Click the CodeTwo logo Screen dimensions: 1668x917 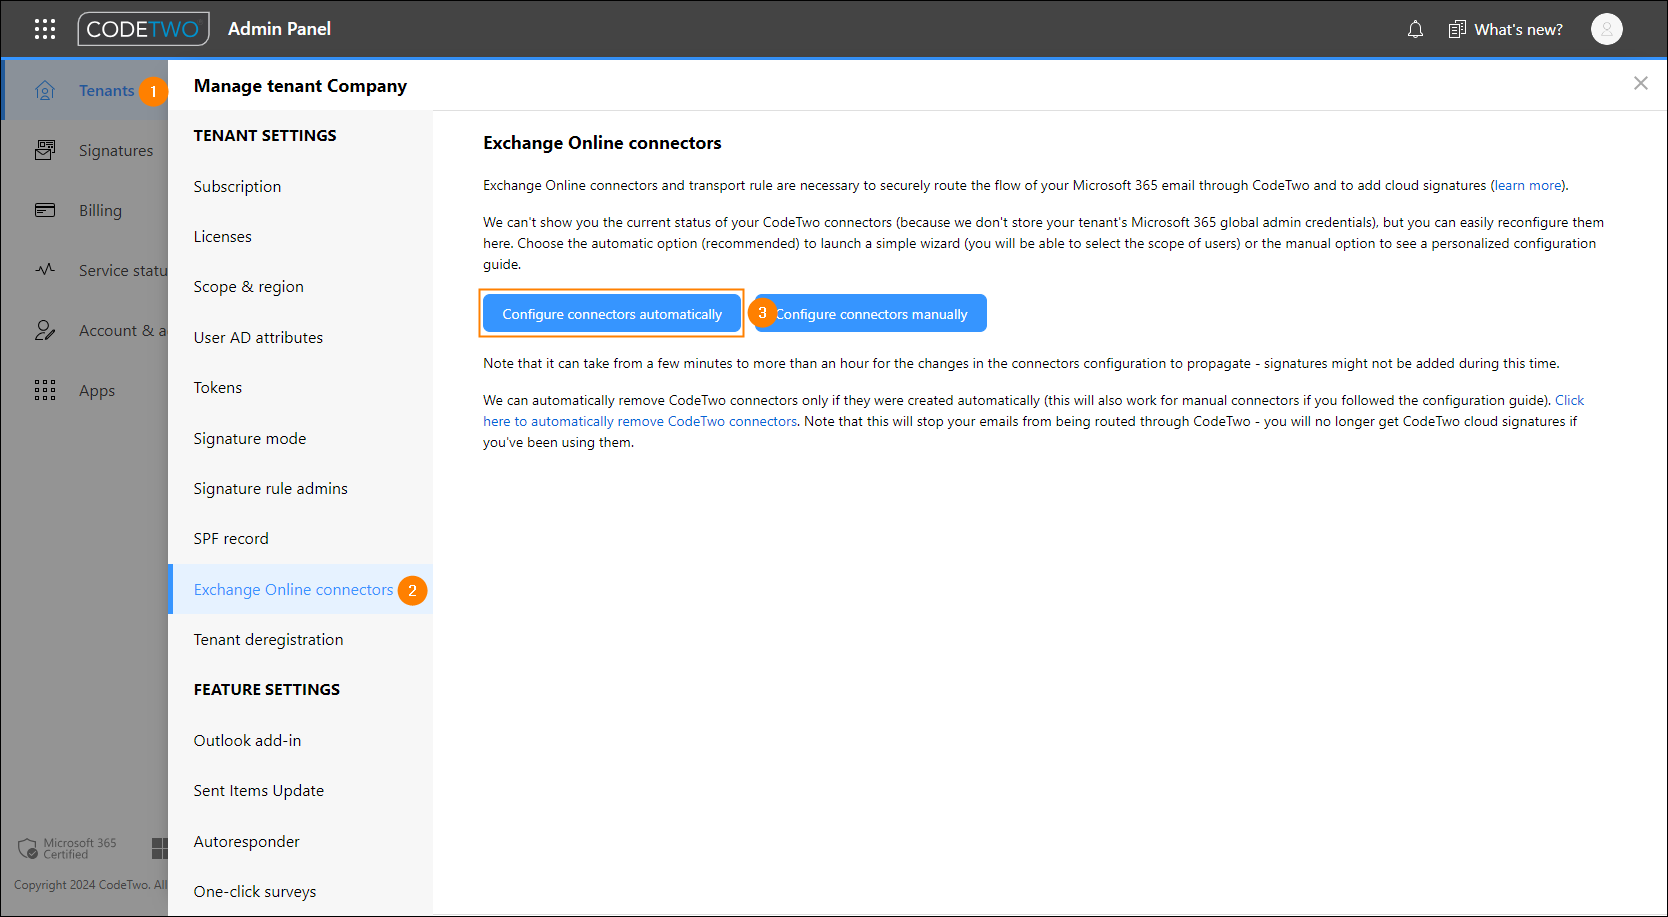(x=143, y=29)
